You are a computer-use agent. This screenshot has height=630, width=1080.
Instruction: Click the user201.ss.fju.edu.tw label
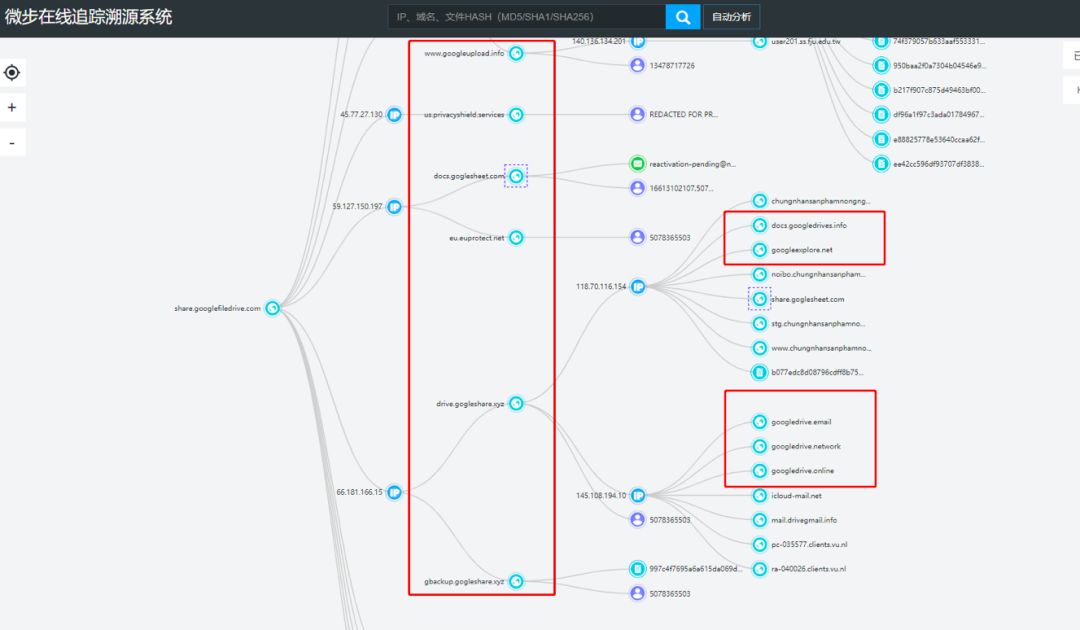[806, 41]
